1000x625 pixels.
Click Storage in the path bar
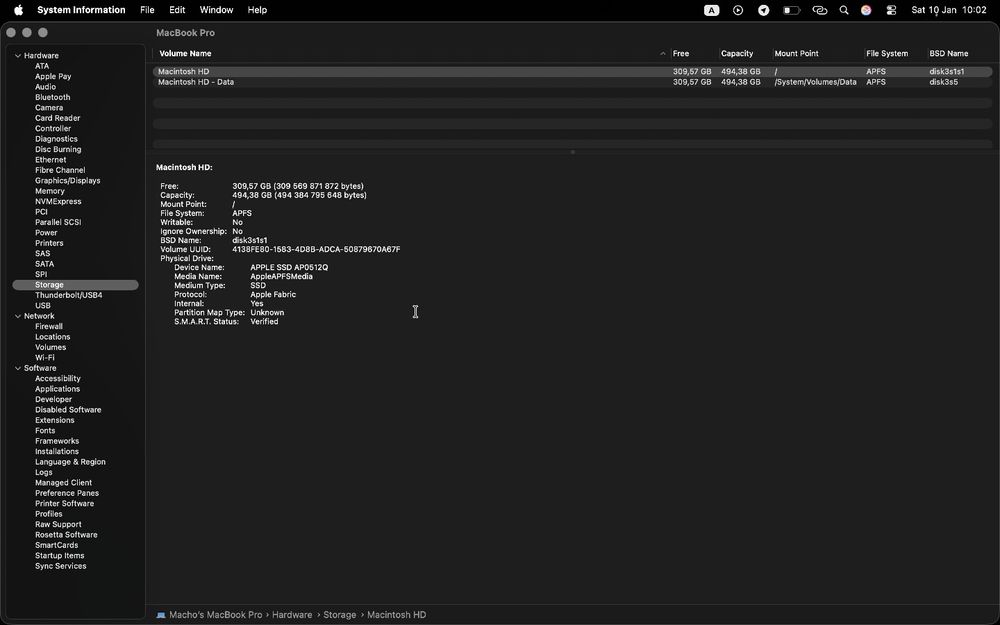[339, 615]
